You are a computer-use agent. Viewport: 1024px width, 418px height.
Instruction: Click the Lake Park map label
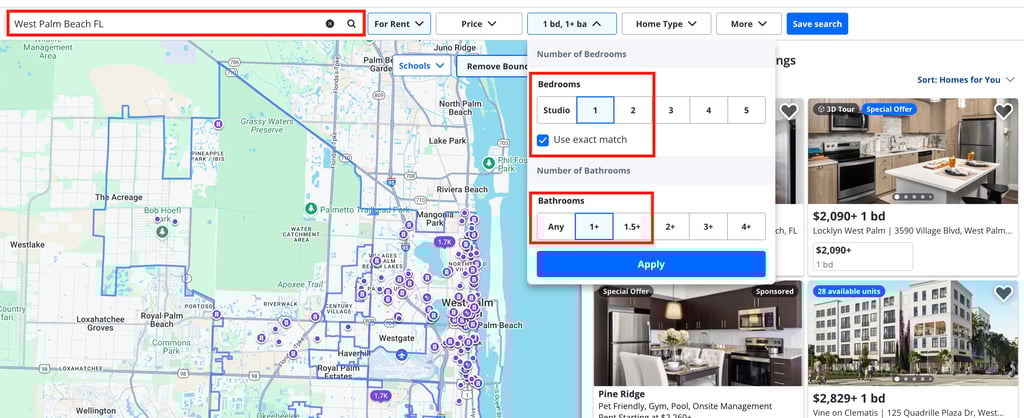(447, 140)
